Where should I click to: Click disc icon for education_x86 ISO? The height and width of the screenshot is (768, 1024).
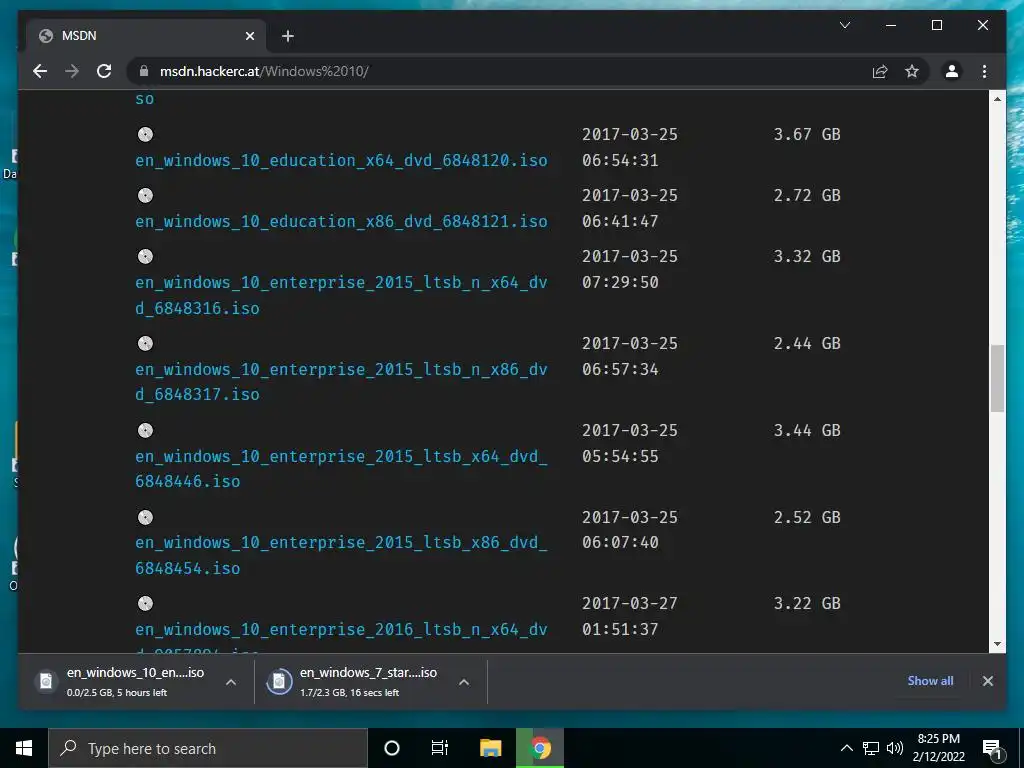pos(145,195)
